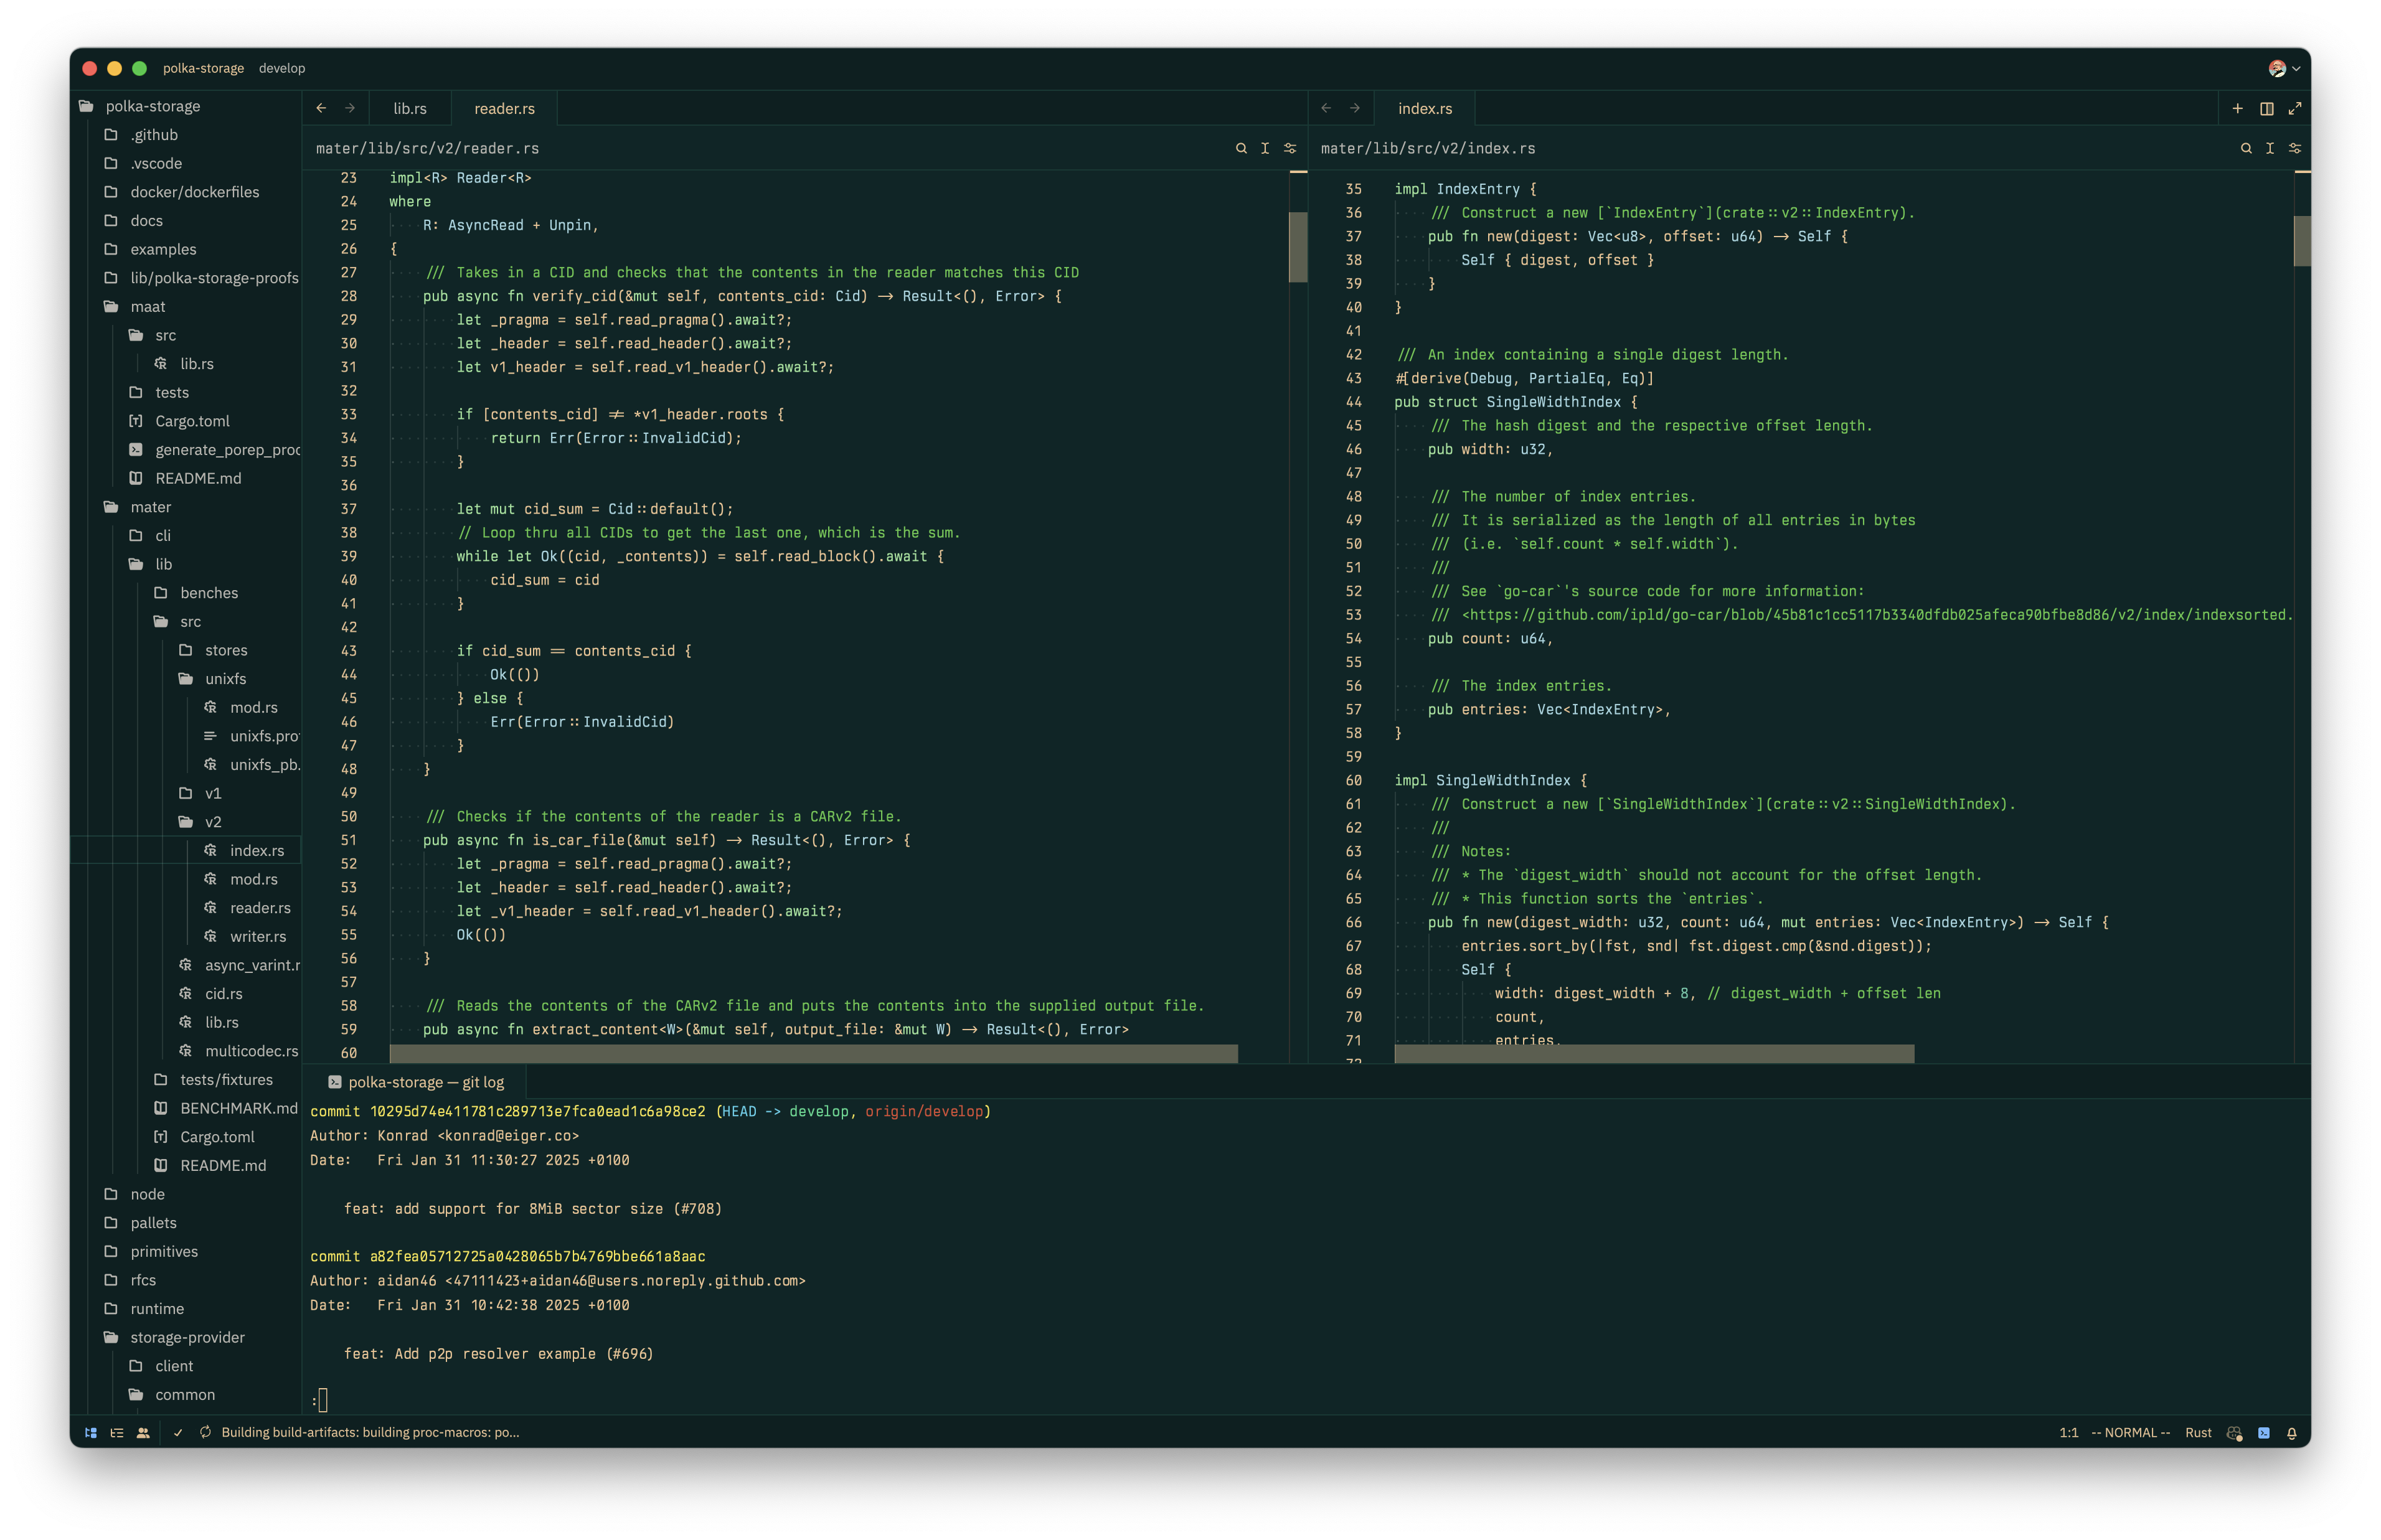
Task: Click the Copilot status icon
Action: point(2235,1432)
